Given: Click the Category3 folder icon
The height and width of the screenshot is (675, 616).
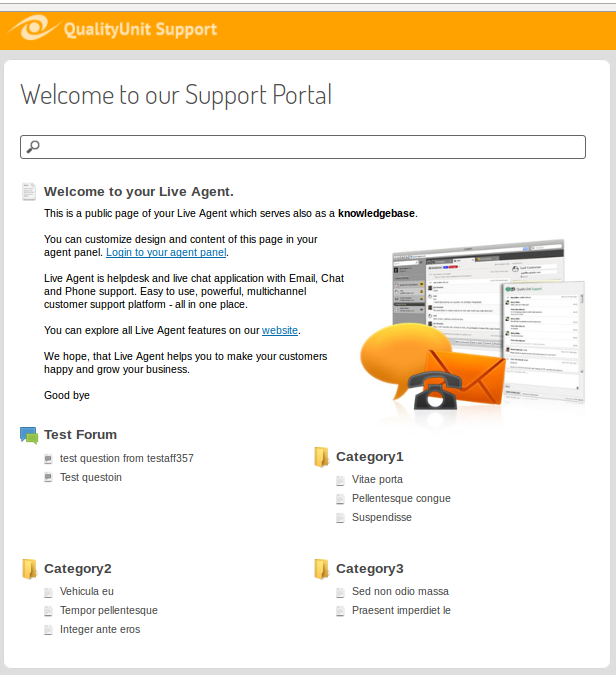Looking at the screenshot, I should click(x=321, y=569).
